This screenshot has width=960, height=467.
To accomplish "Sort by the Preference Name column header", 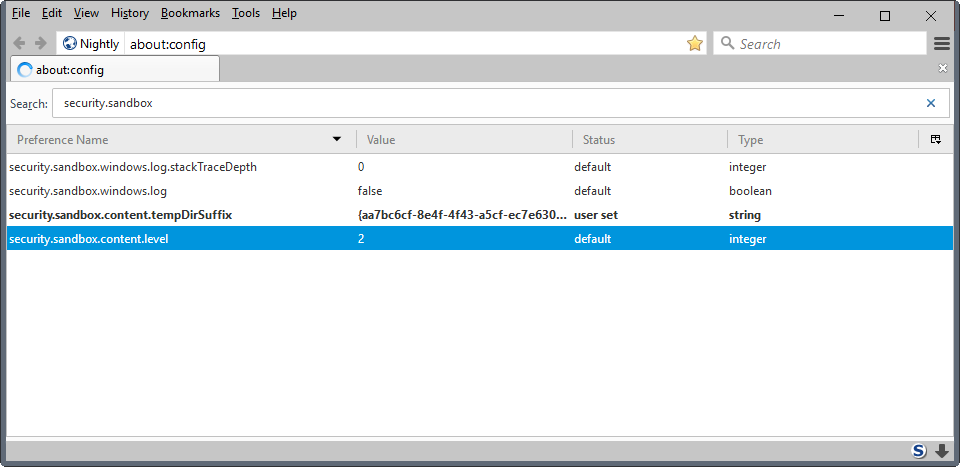I will [x=181, y=140].
